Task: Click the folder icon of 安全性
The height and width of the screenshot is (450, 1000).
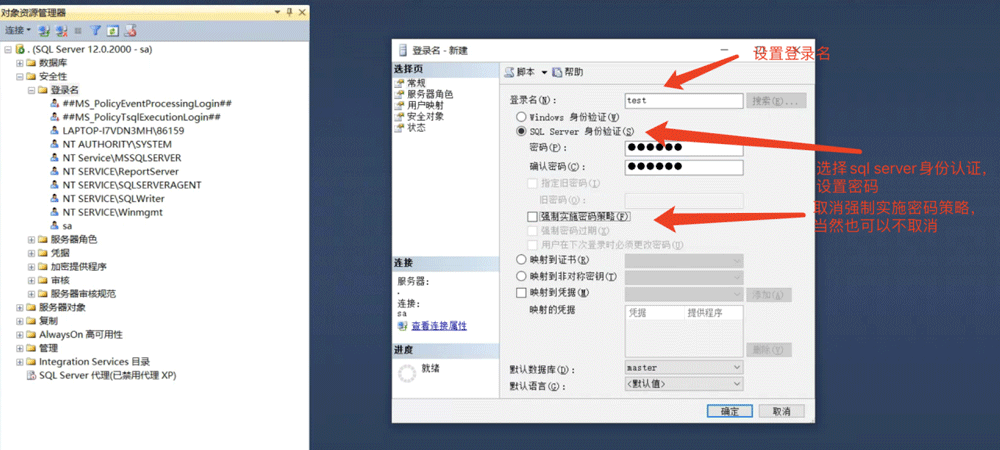Action: pos(31,76)
